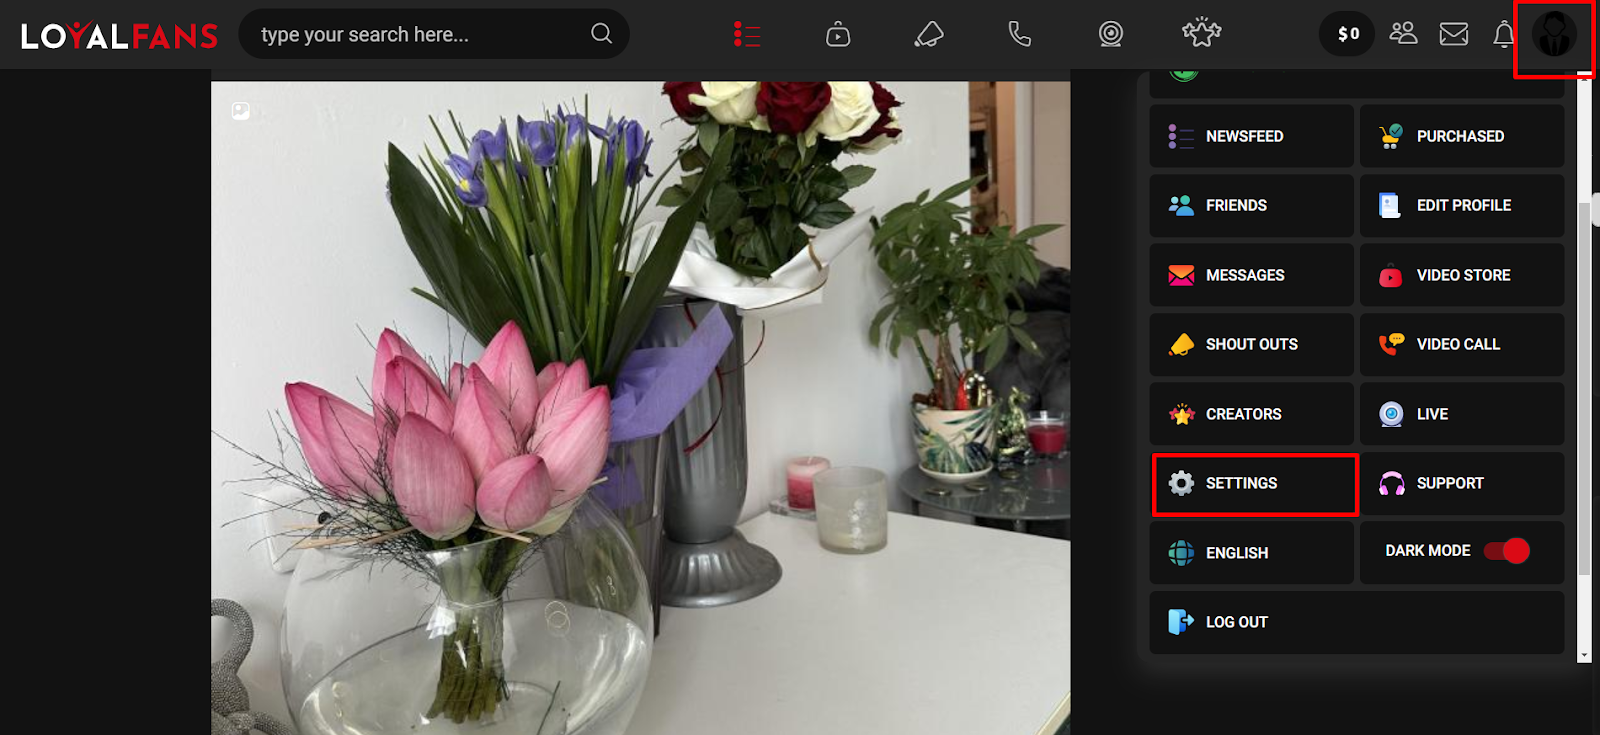The image size is (1600, 735).
Task: Open the newsfeed list icon in top bar
Action: 746,34
